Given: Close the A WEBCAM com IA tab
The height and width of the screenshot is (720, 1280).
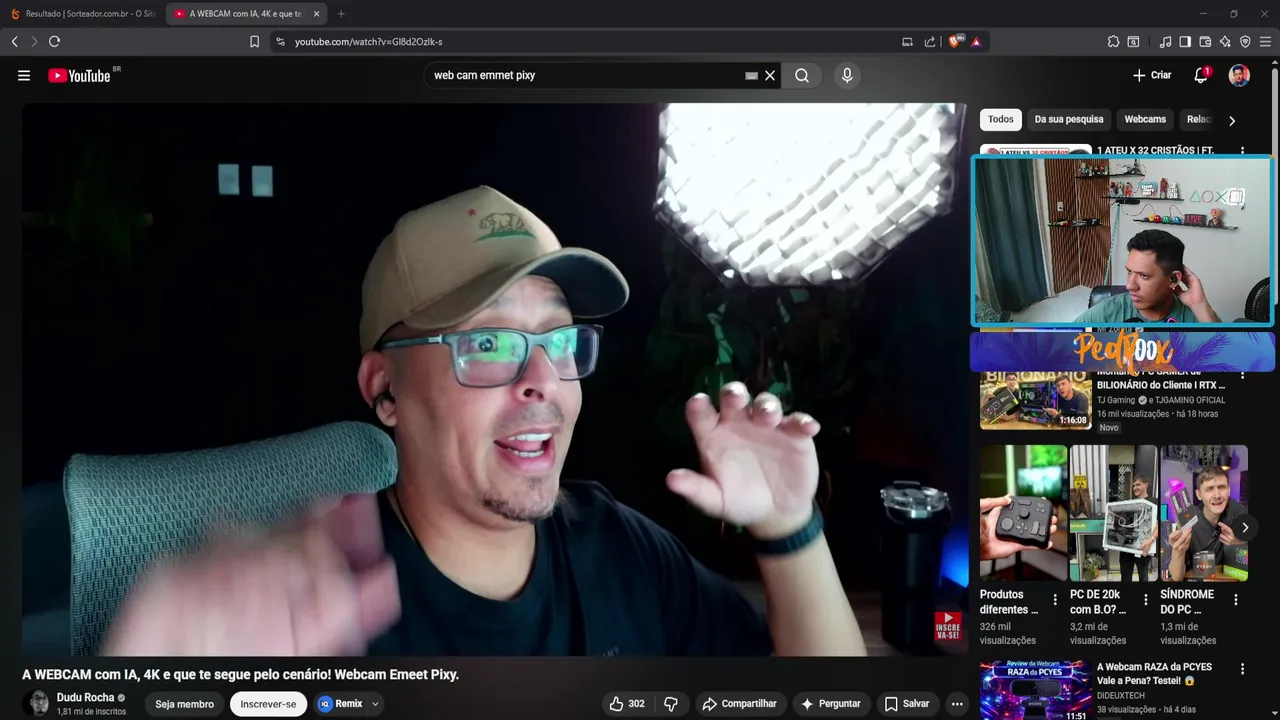Looking at the screenshot, I should click(316, 14).
